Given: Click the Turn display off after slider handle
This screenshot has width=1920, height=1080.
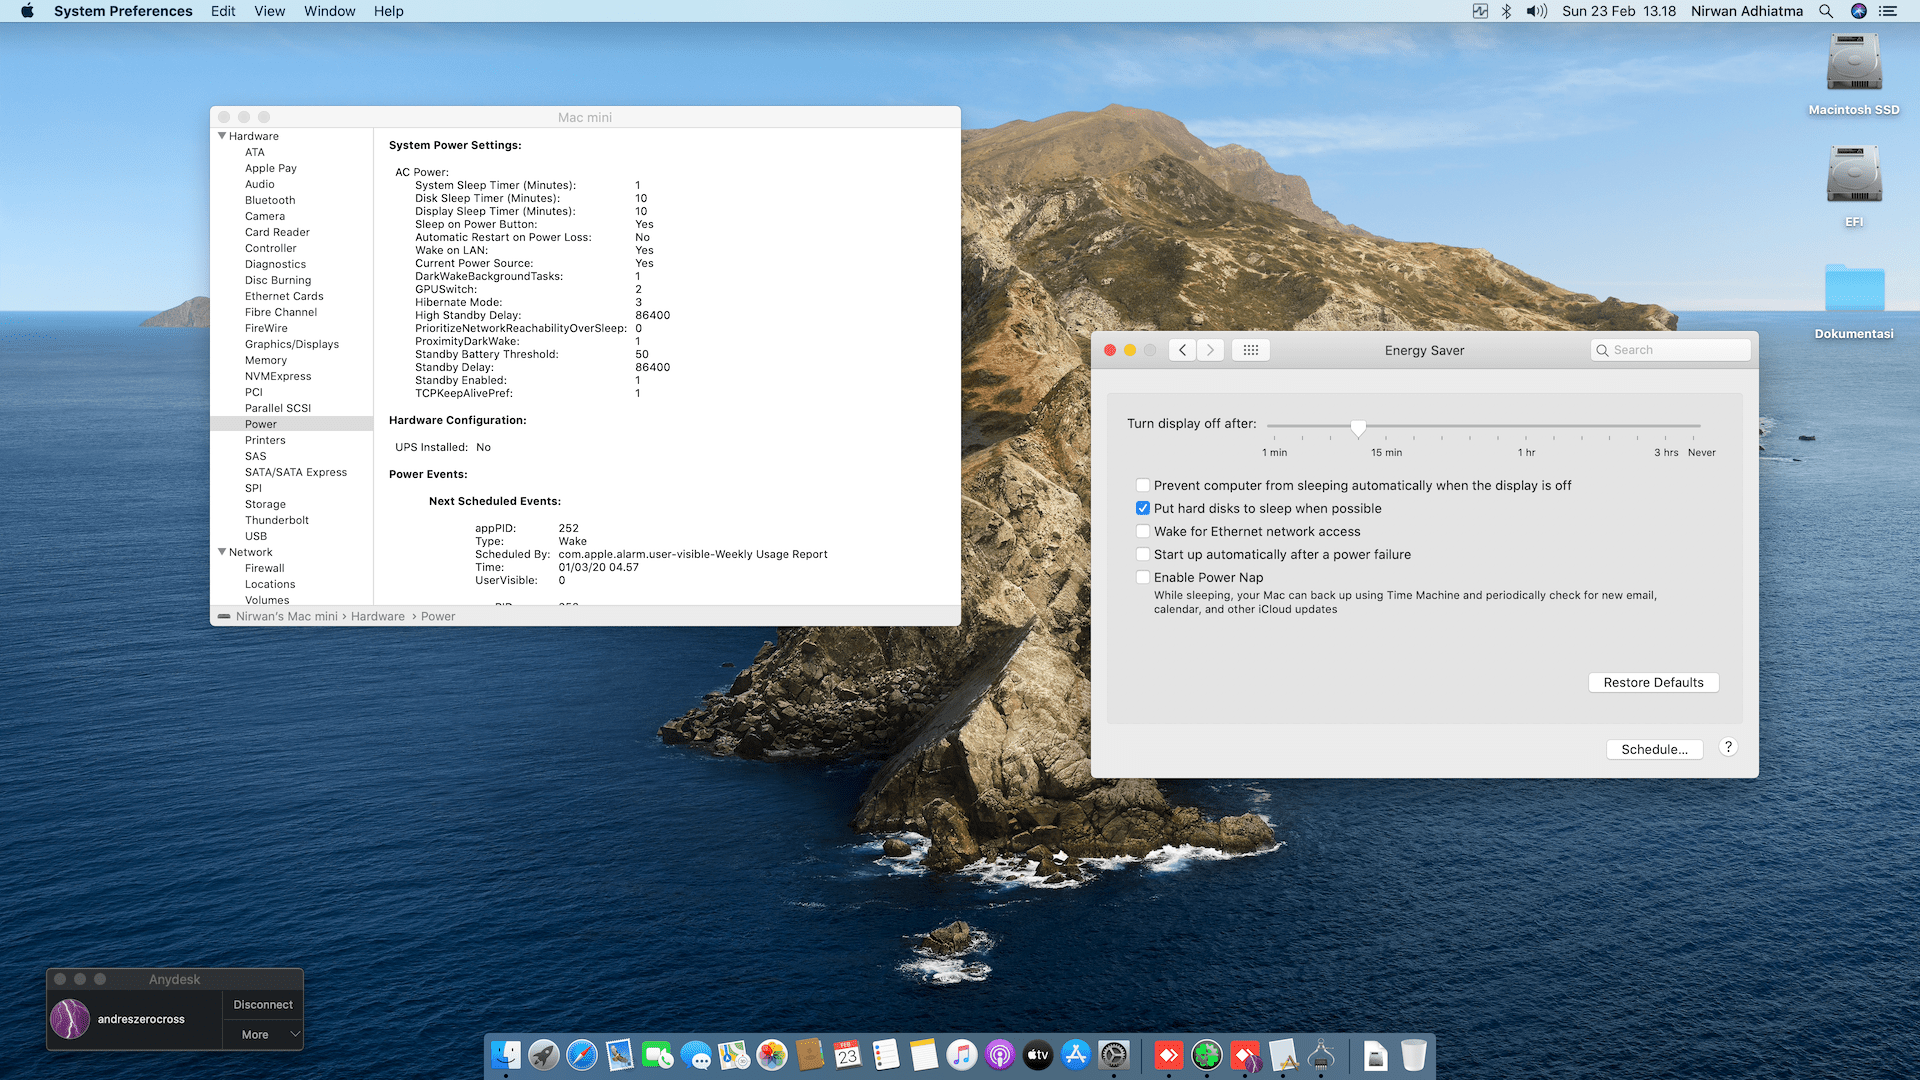Looking at the screenshot, I should click(x=1358, y=427).
